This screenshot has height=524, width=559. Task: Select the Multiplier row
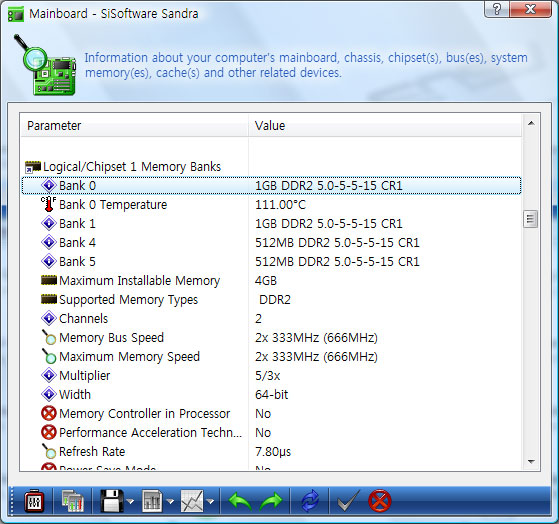271,376
